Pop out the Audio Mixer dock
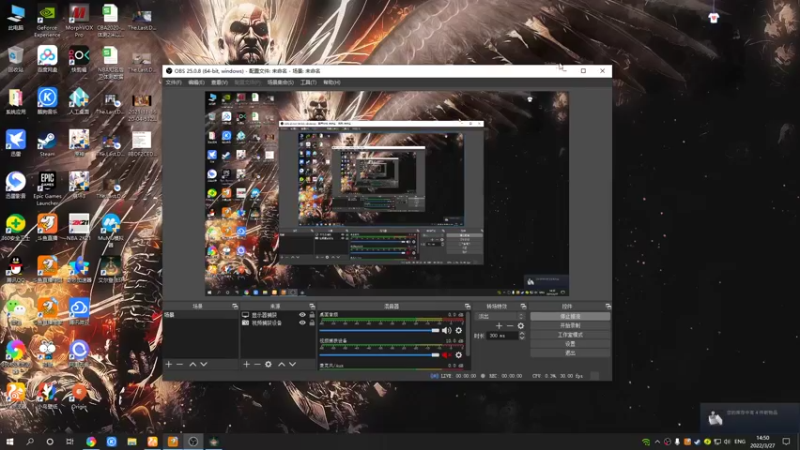 click(x=467, y=306)
